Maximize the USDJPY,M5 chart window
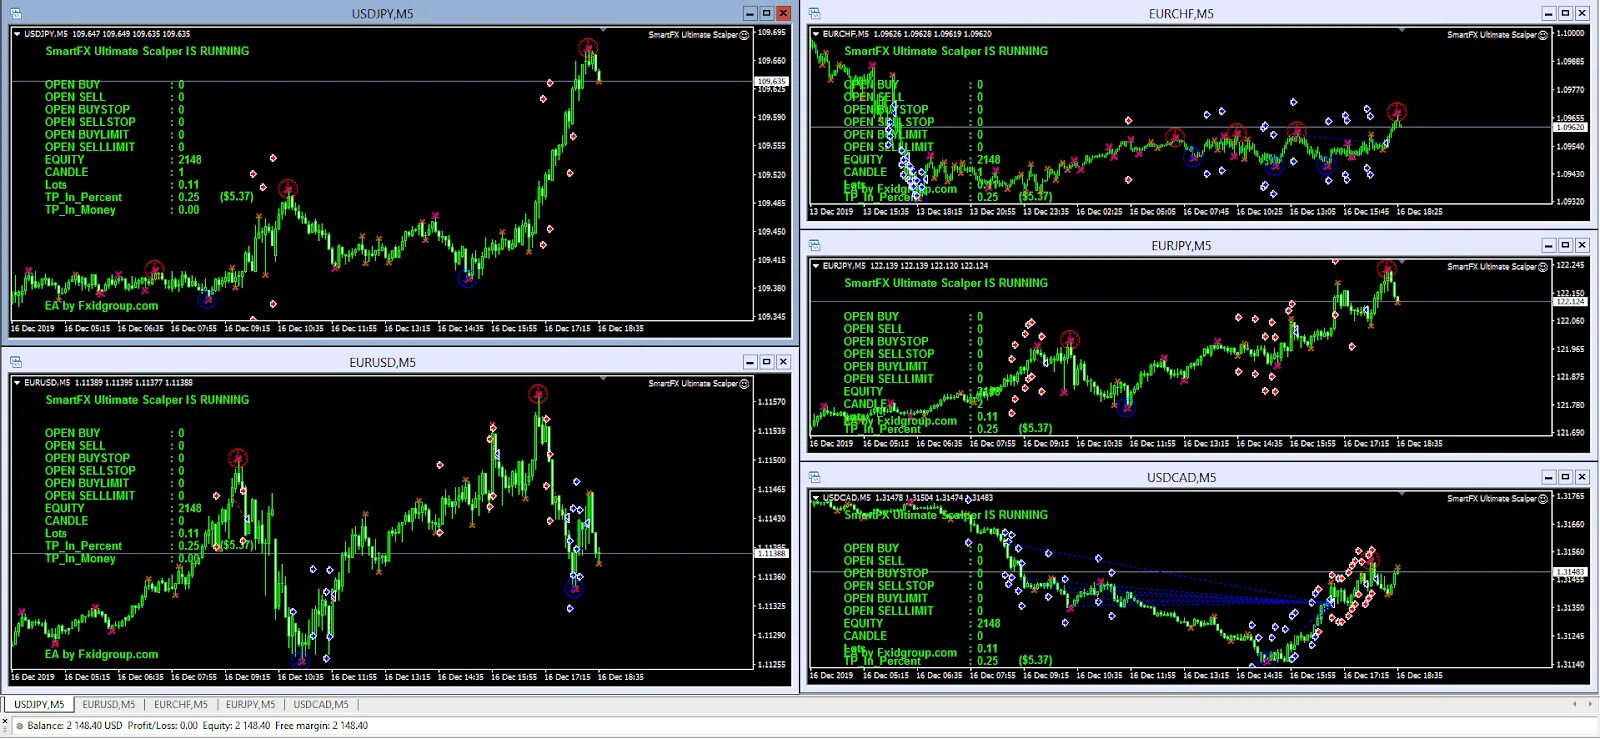1600x739 pixels. point(767,13)
